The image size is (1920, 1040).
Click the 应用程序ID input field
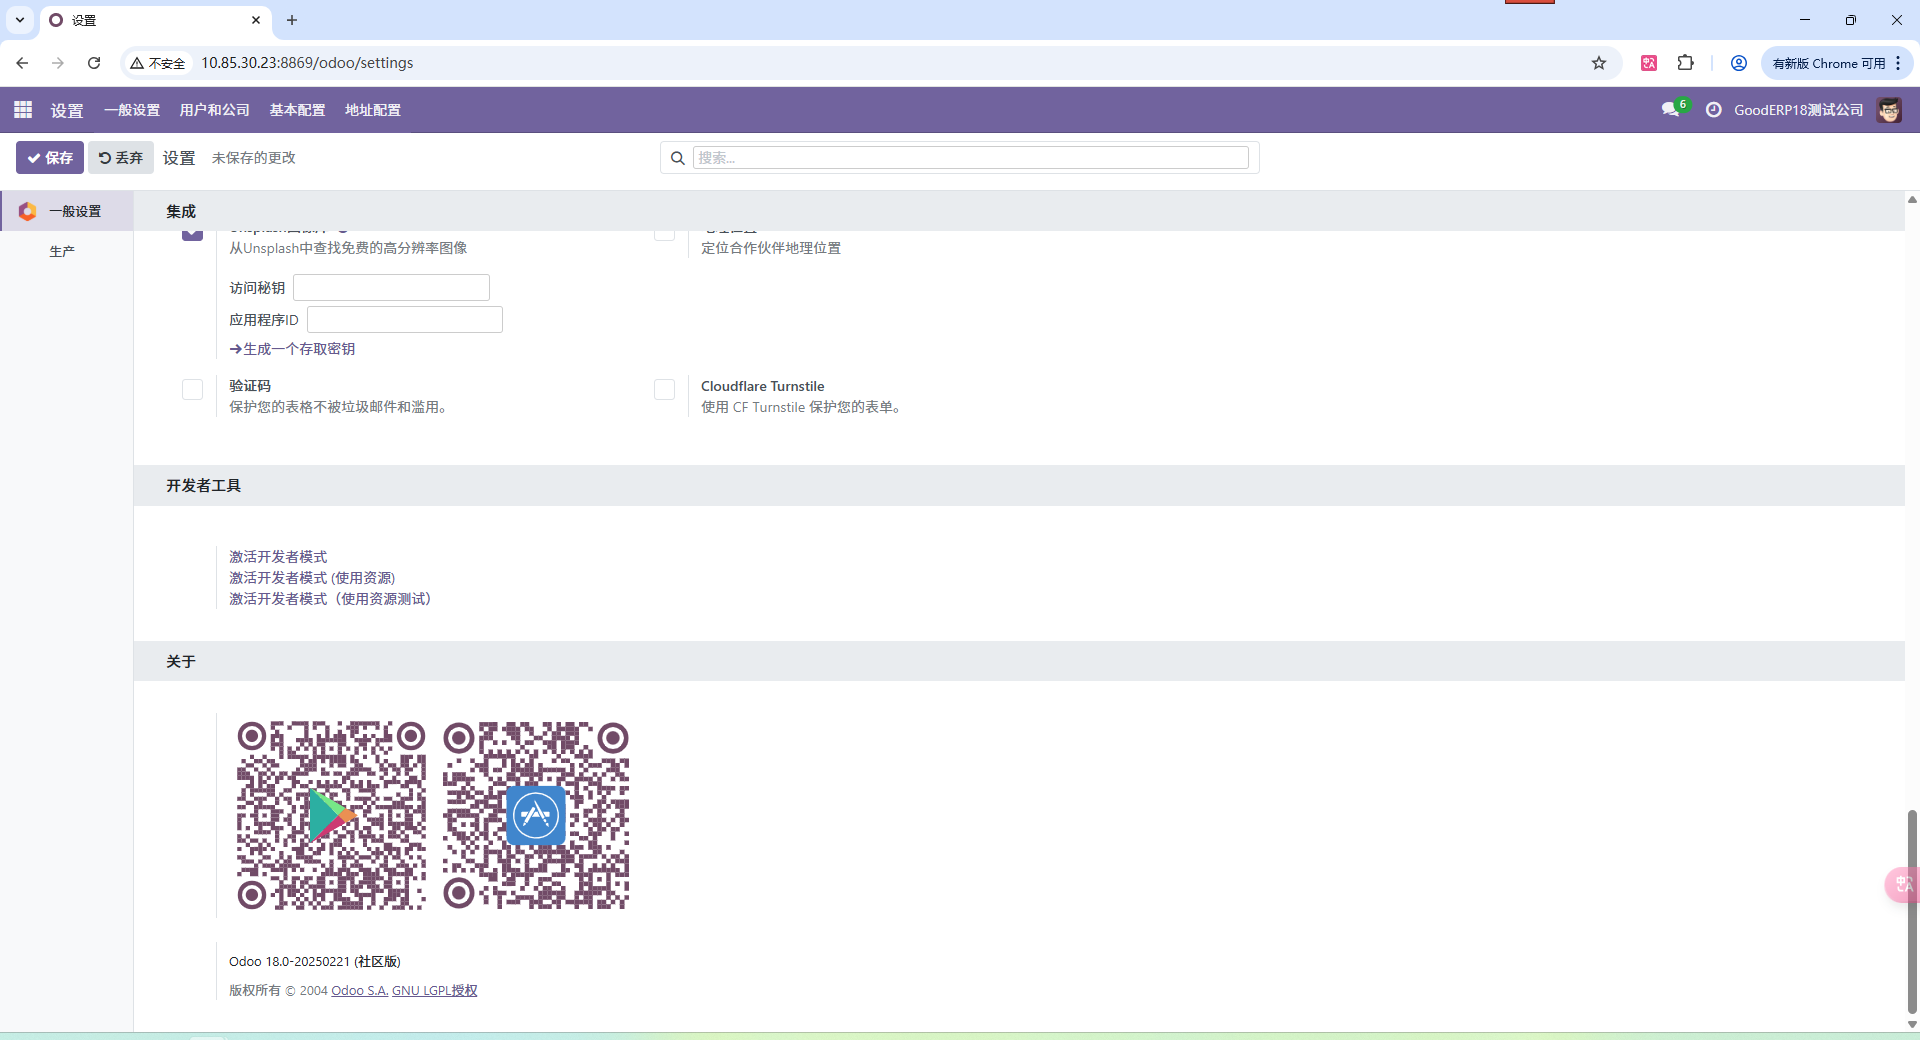point(405,319)
